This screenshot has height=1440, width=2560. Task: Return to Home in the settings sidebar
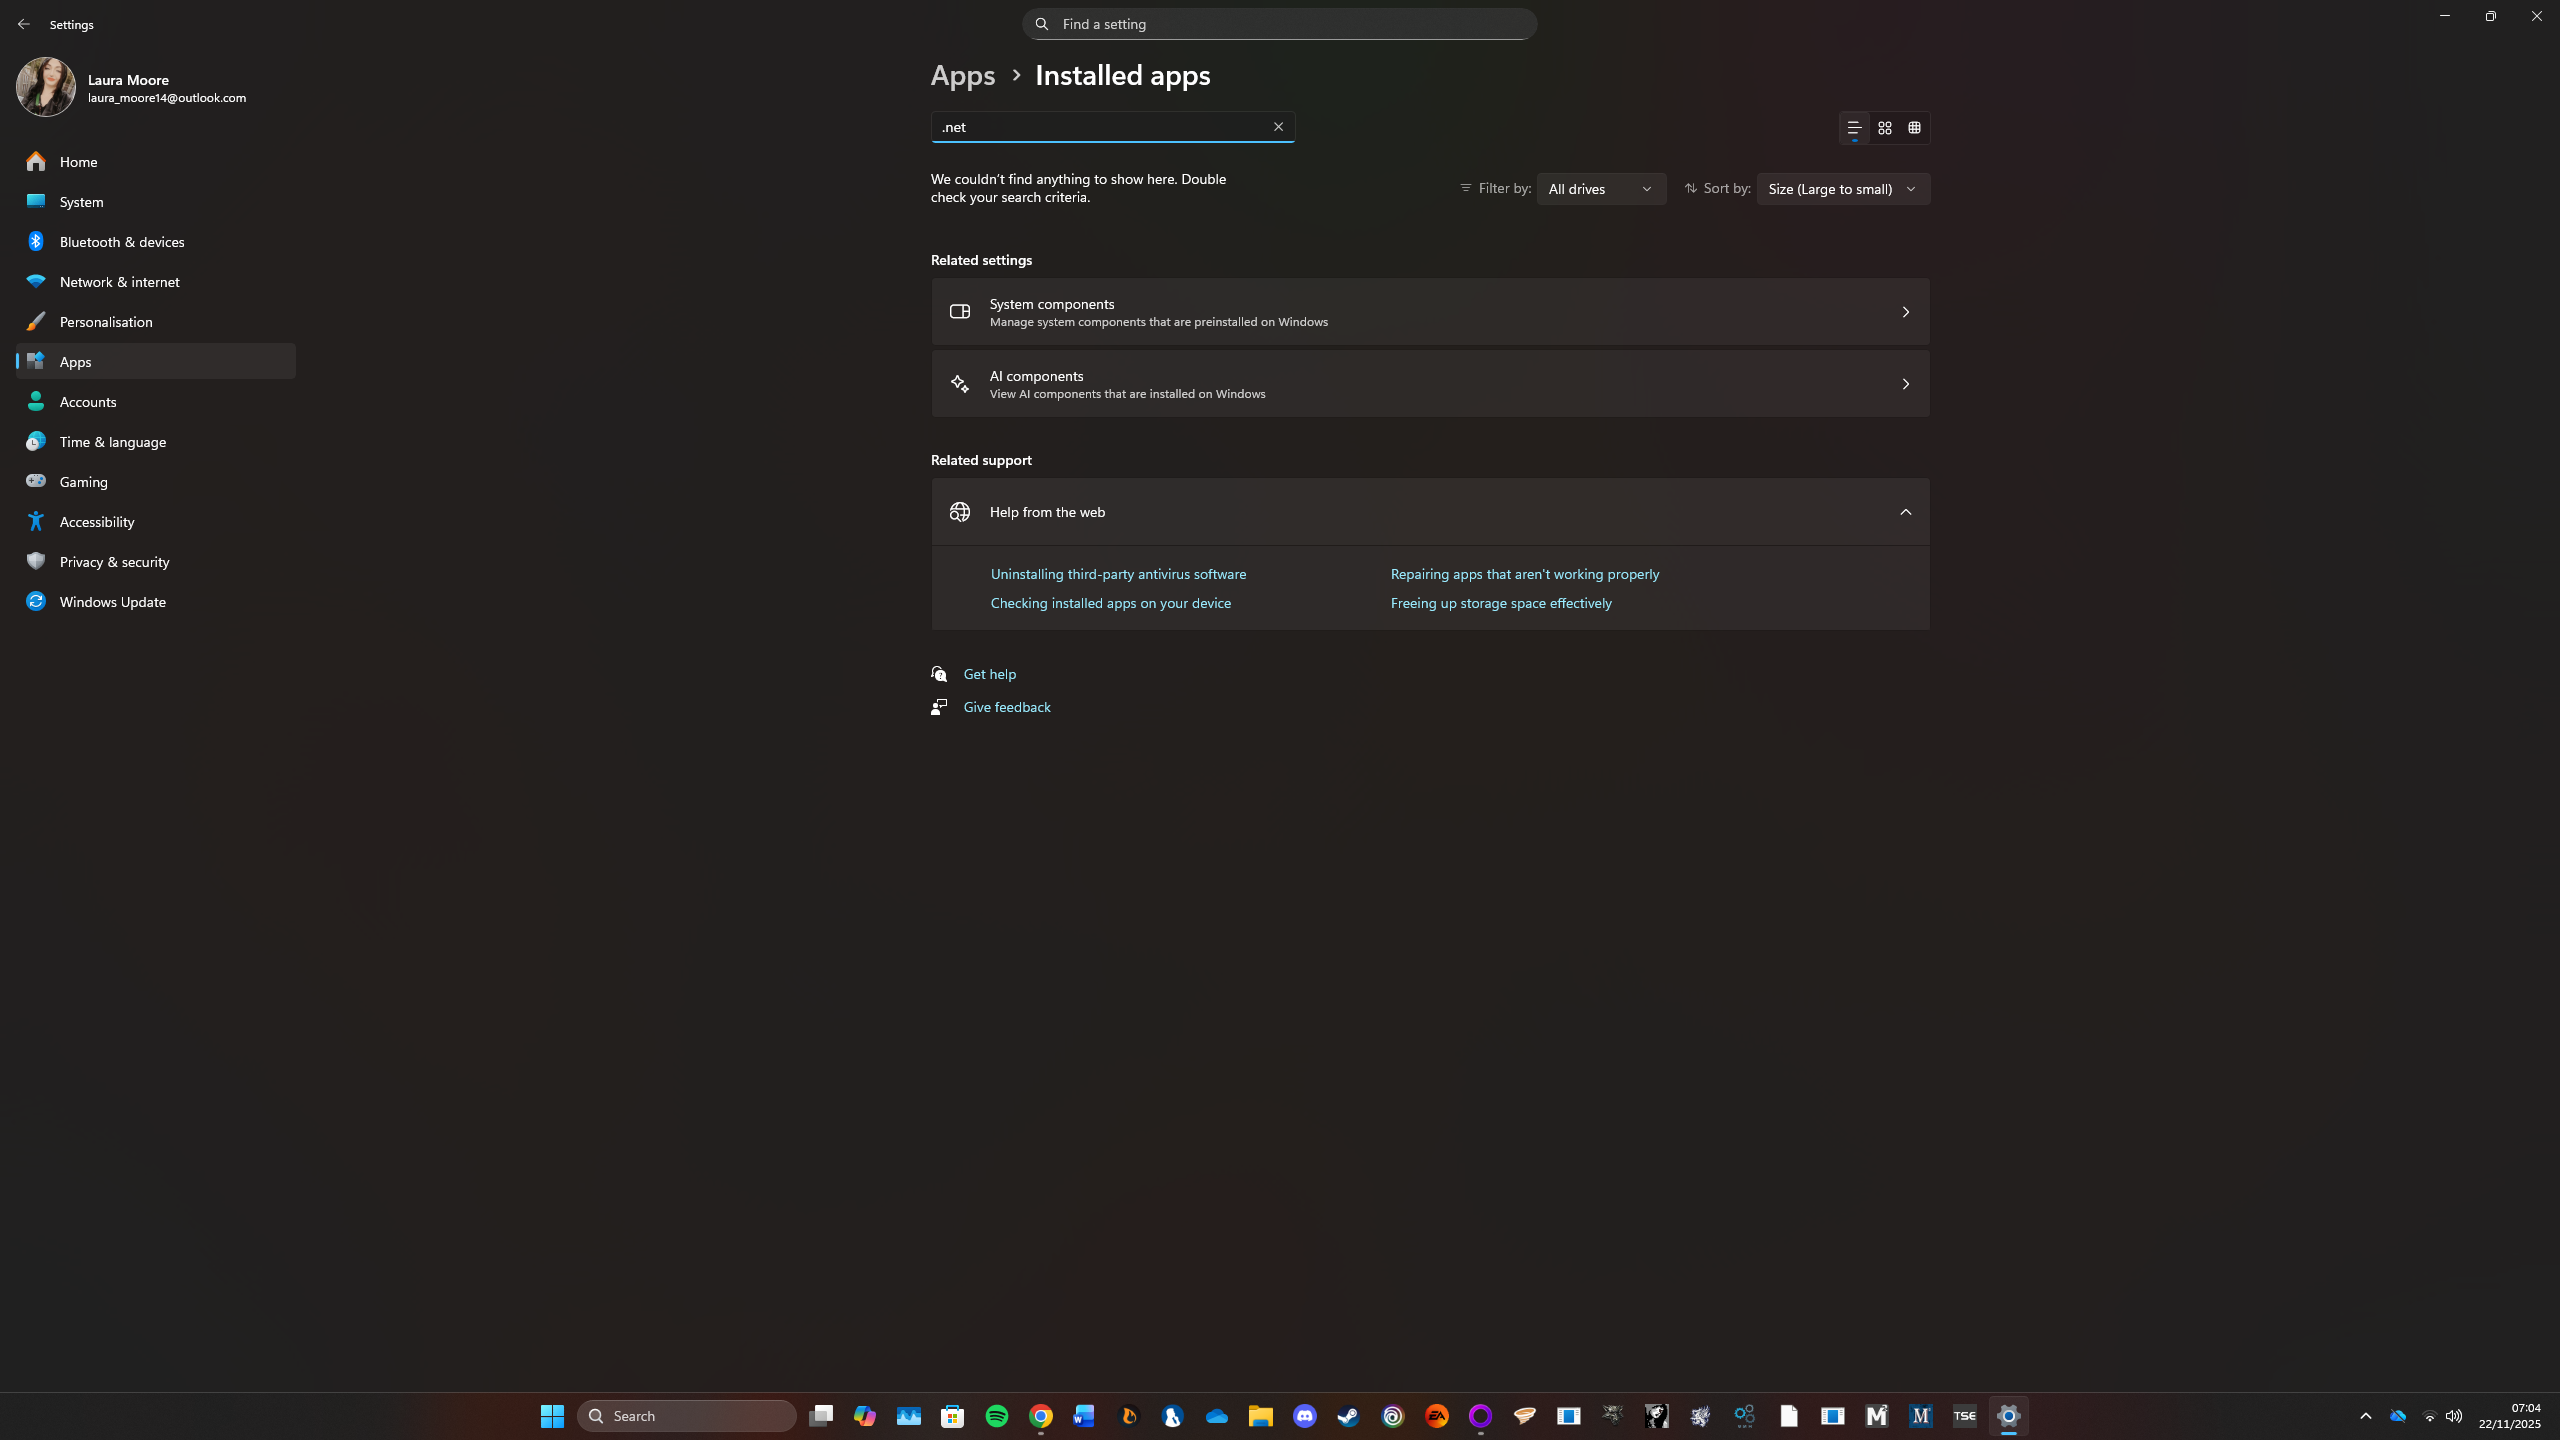point(77,161)
